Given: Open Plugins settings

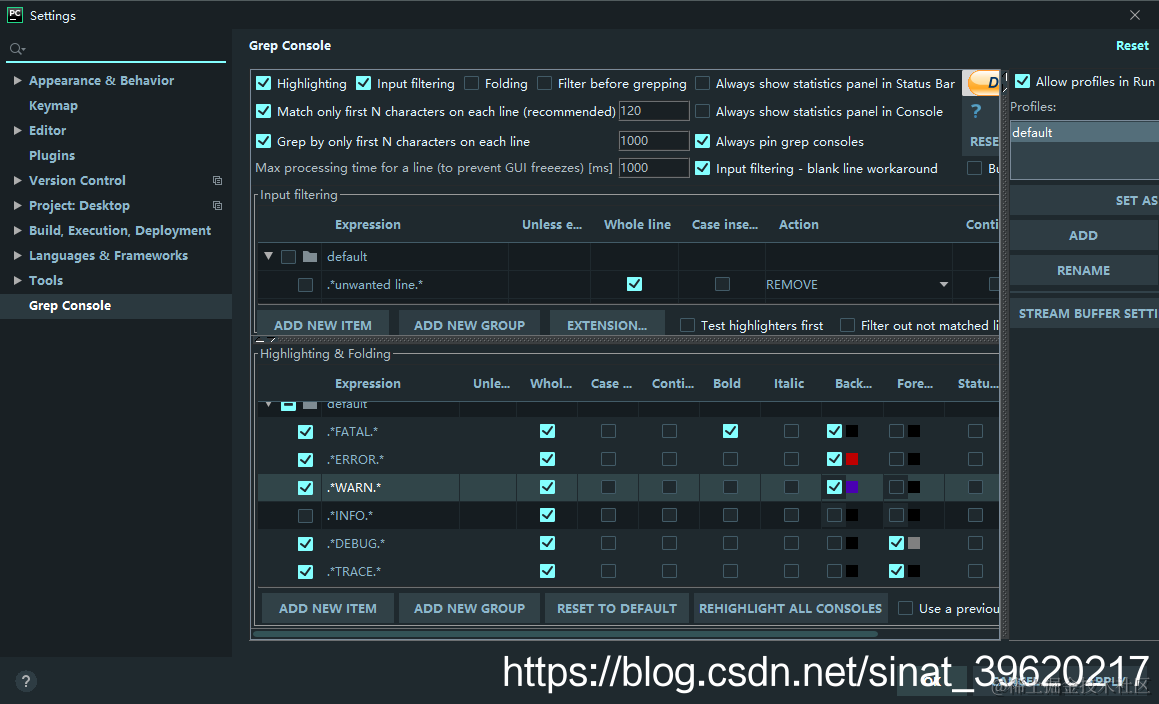Looking at the screenshot, I should point(52,155).
